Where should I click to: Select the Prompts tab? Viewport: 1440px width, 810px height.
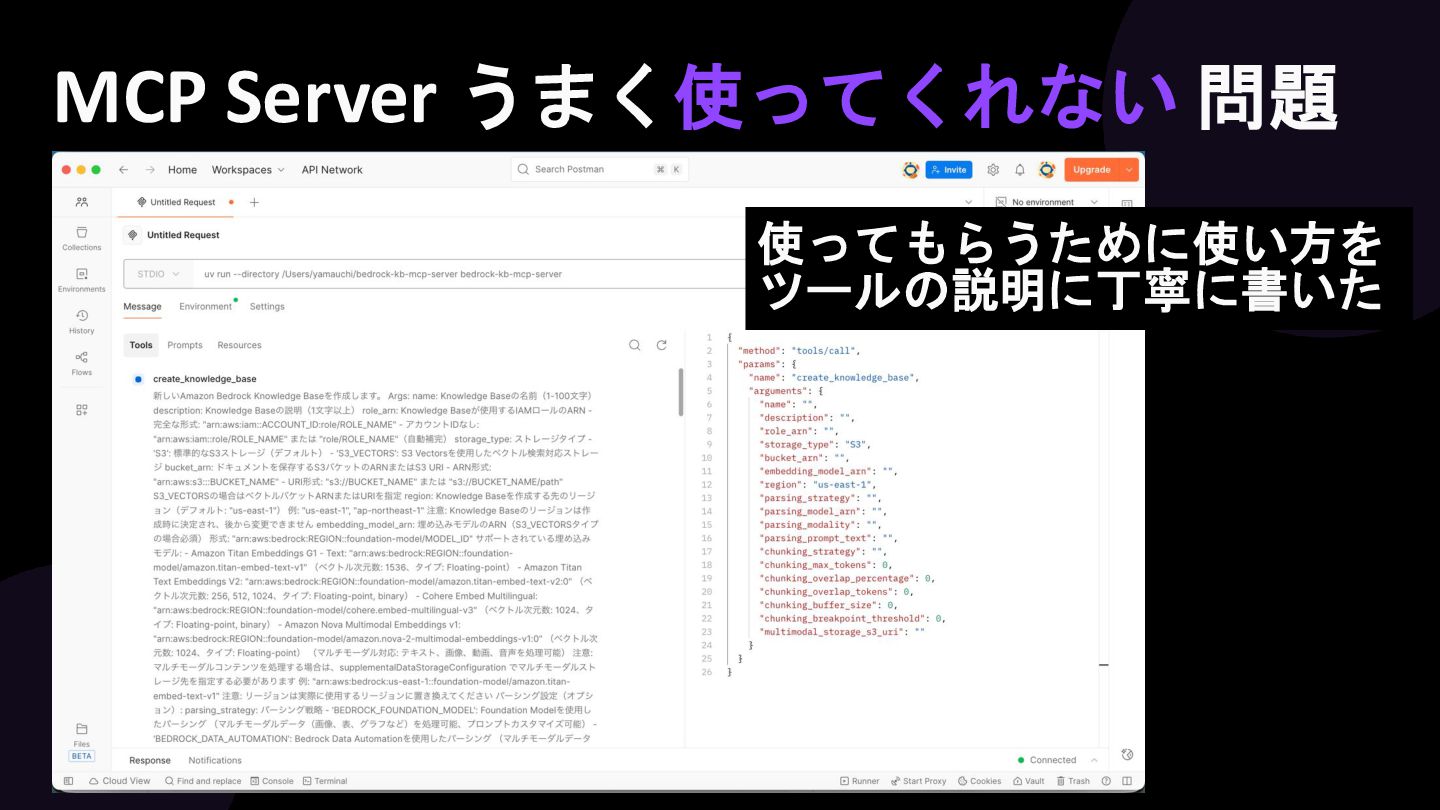(x=185, y=345)
